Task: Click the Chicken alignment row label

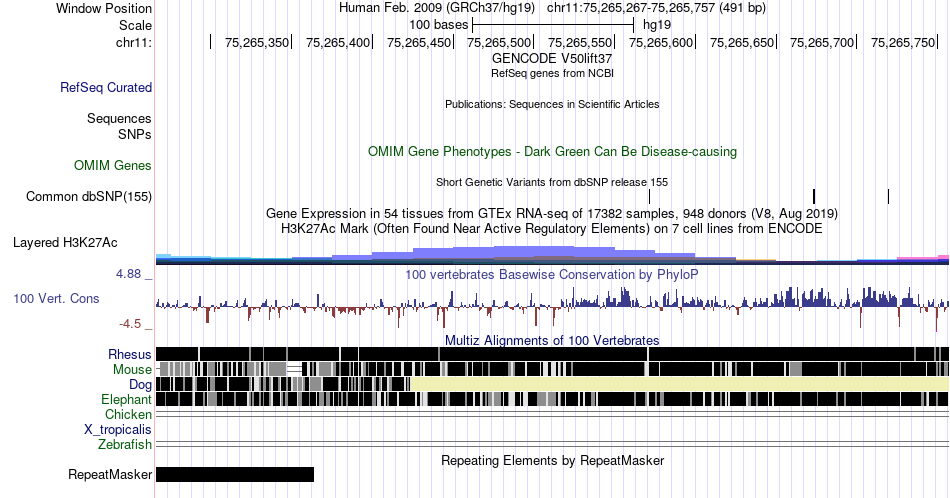Action: (128, 414)
